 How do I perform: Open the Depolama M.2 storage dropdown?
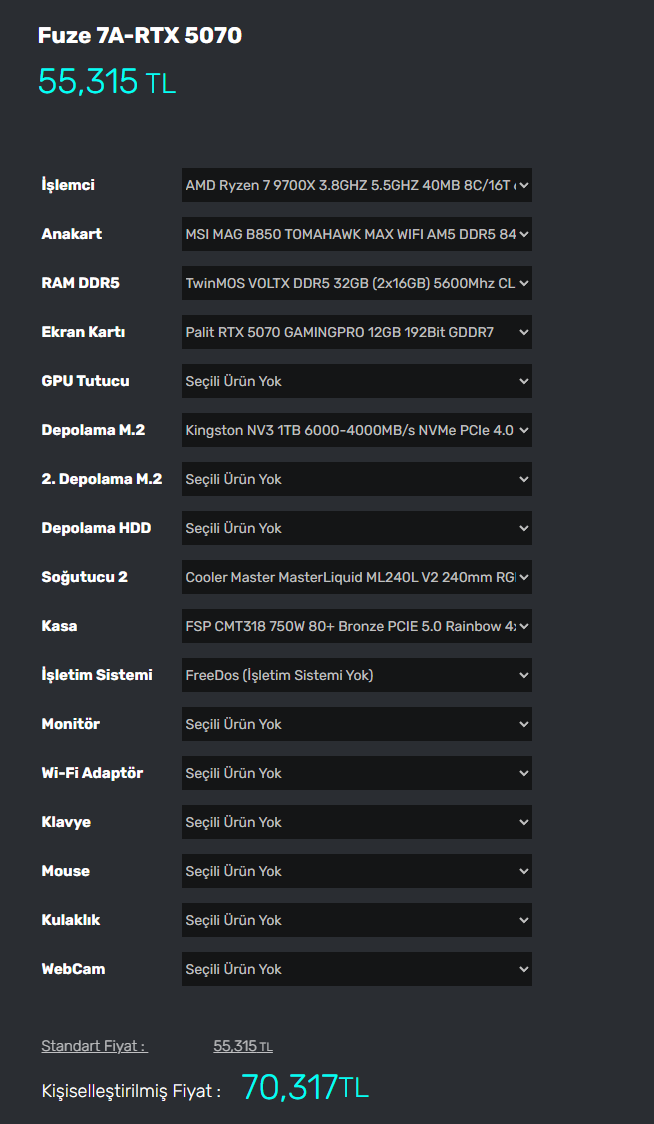pyautogui.click(x=356, y=430)
